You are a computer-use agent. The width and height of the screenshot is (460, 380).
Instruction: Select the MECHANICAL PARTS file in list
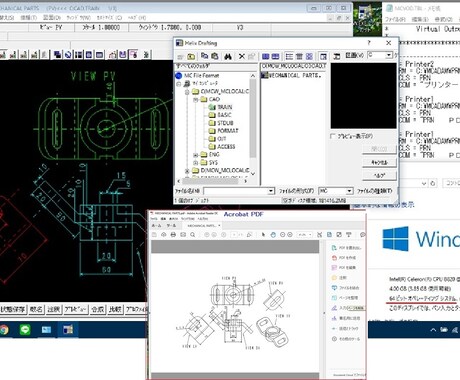[x=291, y=75]
